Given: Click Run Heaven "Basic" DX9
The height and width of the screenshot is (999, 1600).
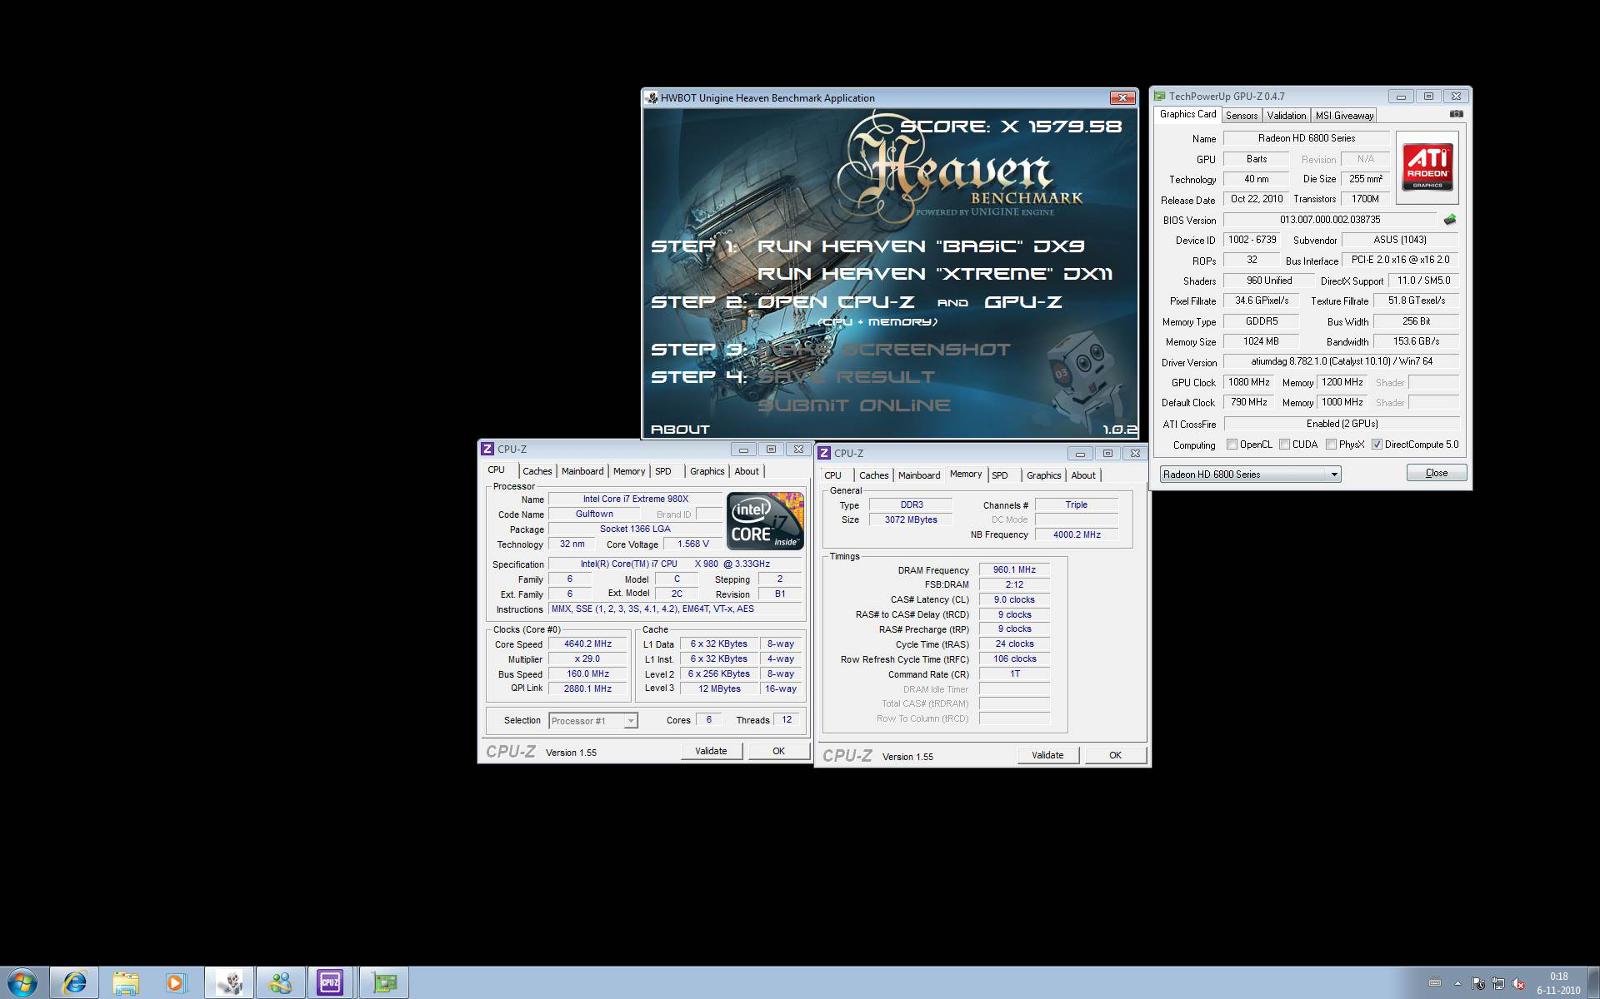Looking at the screenshot, I should pos(920,246).
